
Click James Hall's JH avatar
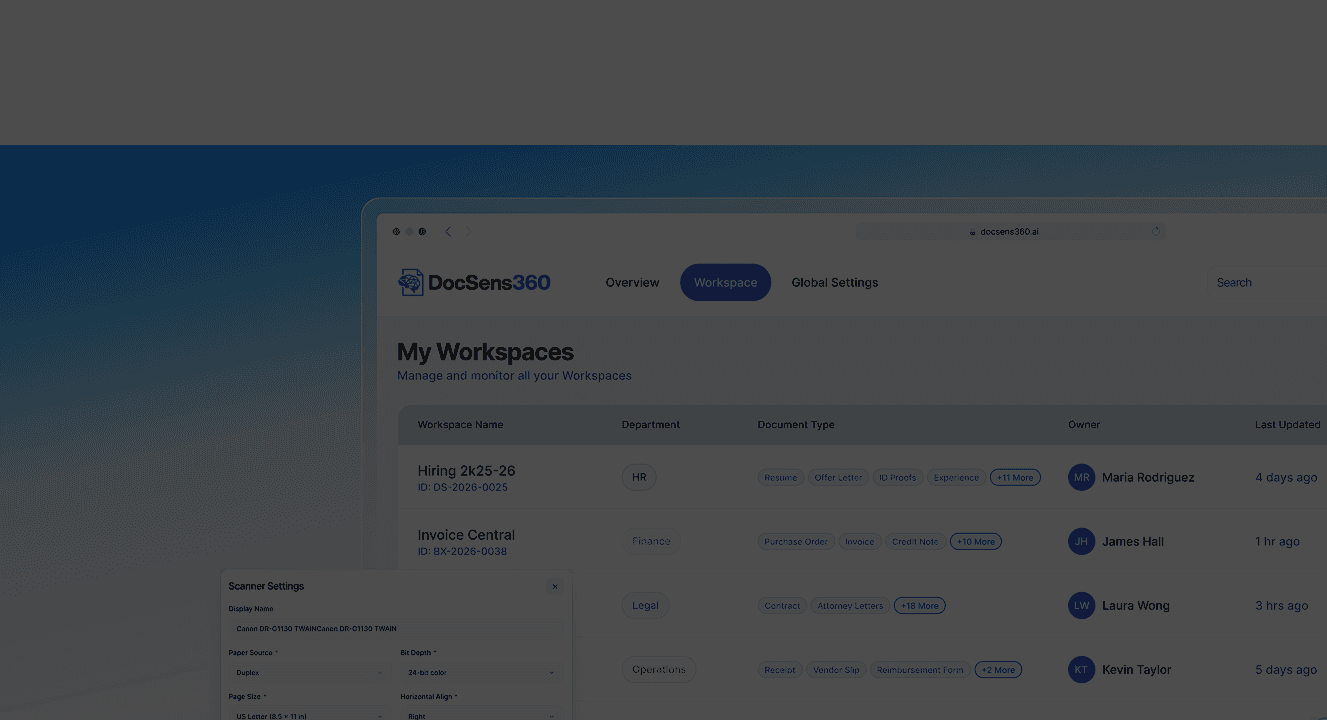coord(1081,541)
